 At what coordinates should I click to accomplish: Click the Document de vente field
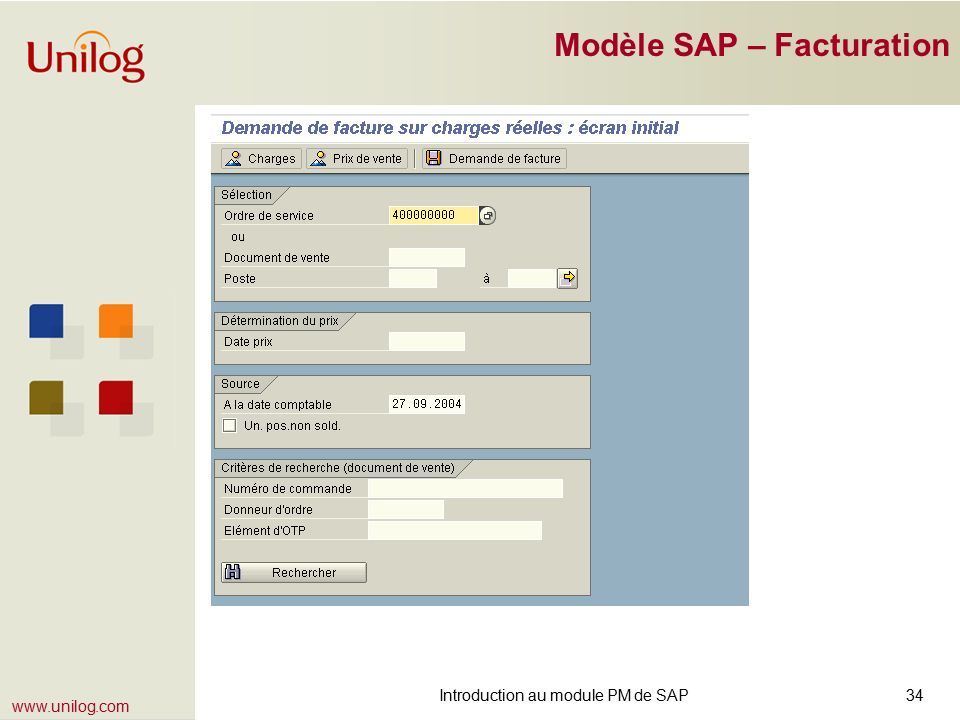(427, 257)
